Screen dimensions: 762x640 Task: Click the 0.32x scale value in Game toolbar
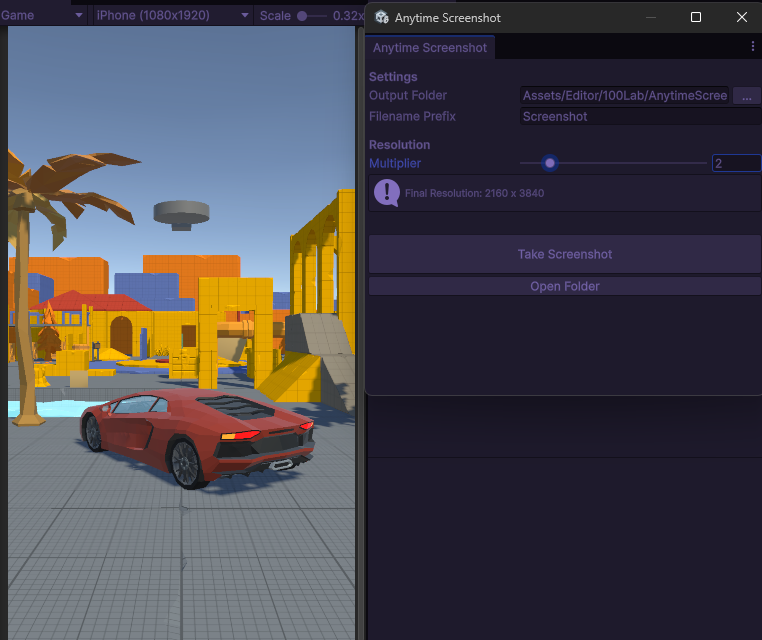pyautogui.click(x=348, y=16)
